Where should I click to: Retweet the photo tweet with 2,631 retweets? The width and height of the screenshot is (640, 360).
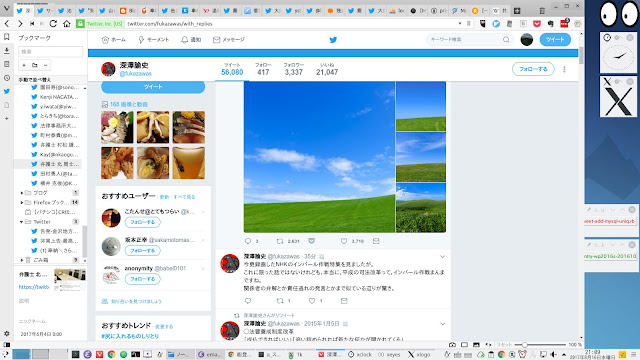pos(280,241)
